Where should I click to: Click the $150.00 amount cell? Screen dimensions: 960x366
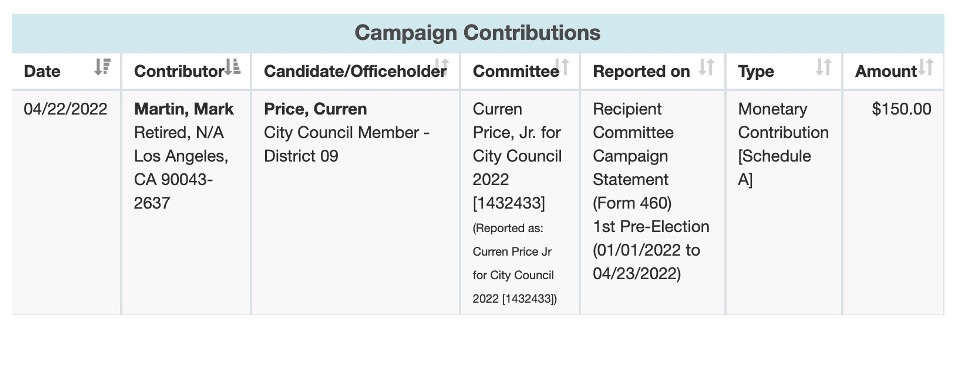click(x=901, y=110)
